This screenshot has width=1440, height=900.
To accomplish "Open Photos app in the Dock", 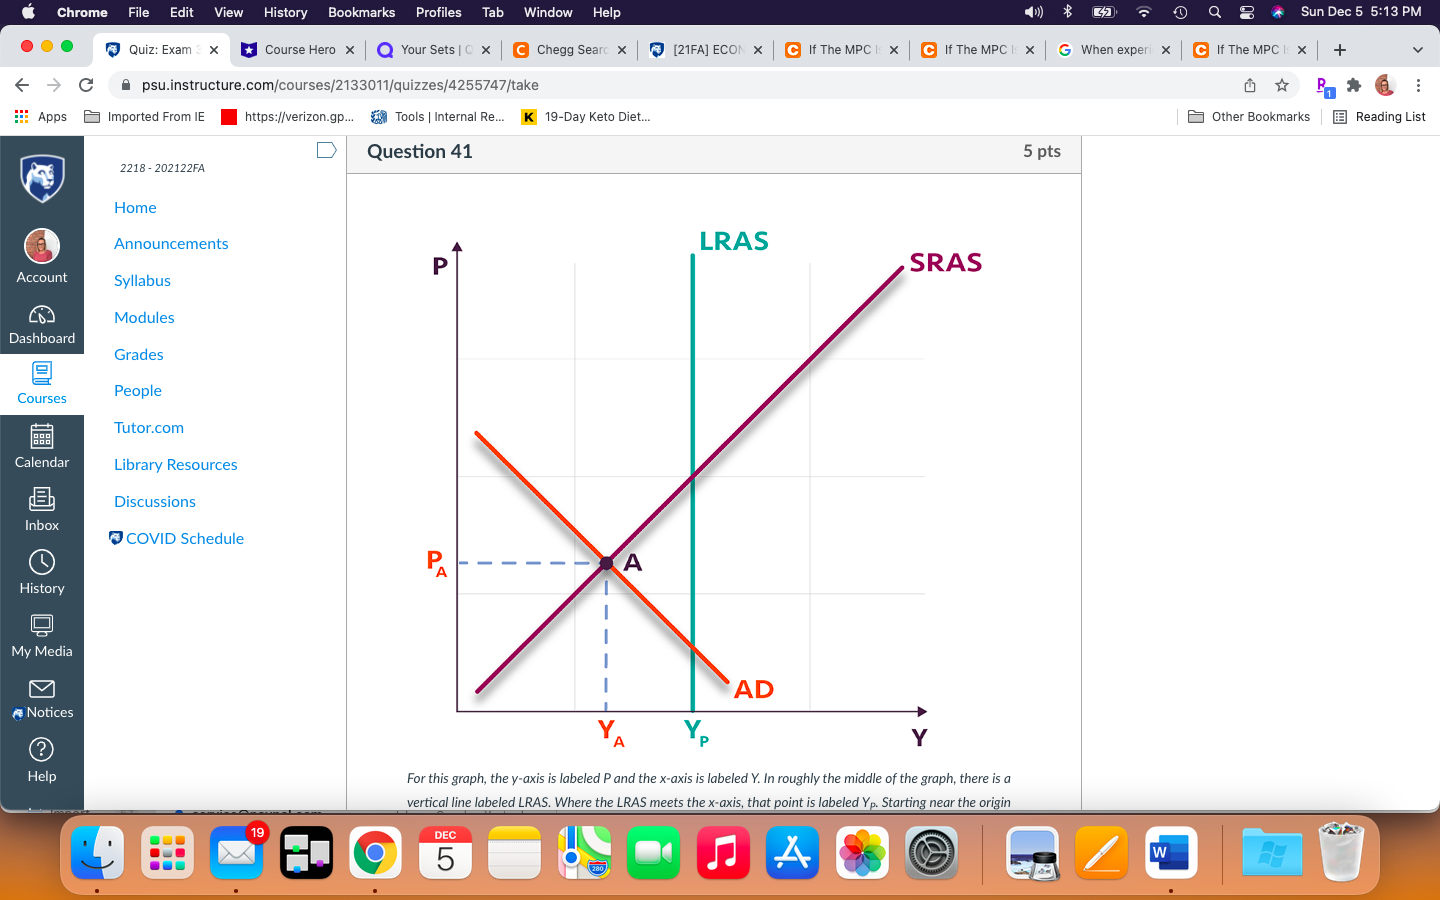I will (x=862, y=853).
